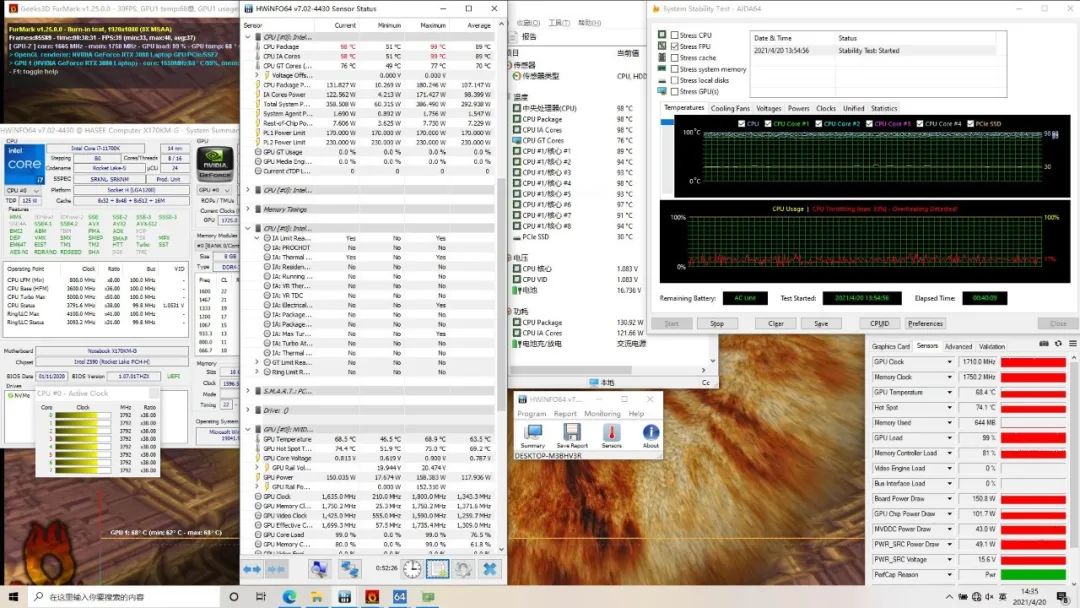Collapse the GPU [#0] sensor group
The image size is (1080, 608).
(247, 428)
